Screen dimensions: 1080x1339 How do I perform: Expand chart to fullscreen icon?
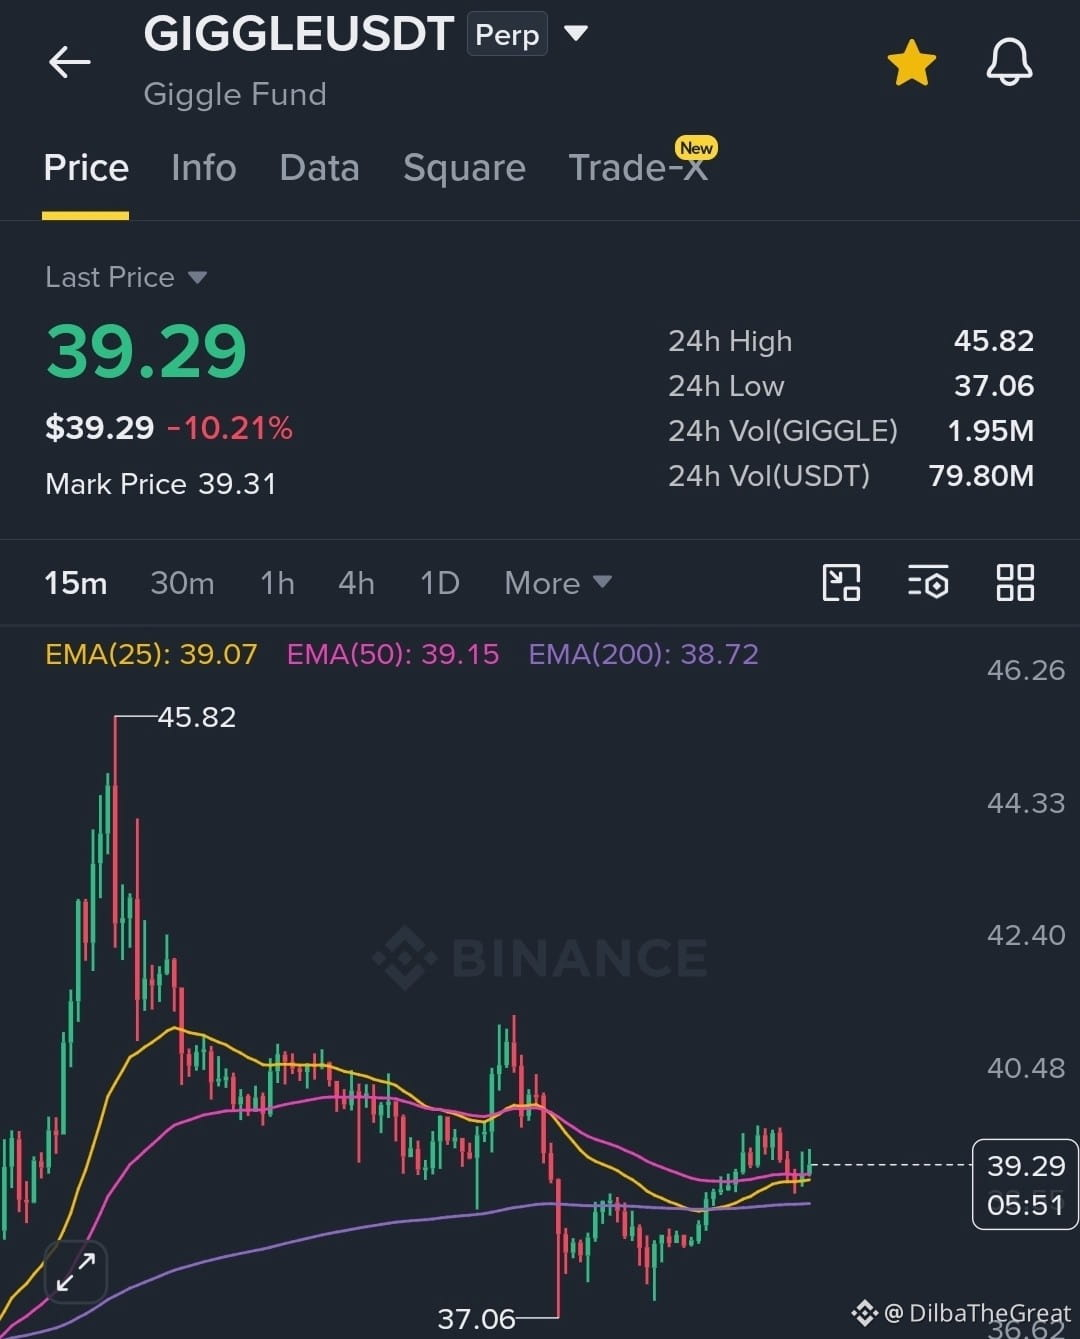tap(76, 1272)
